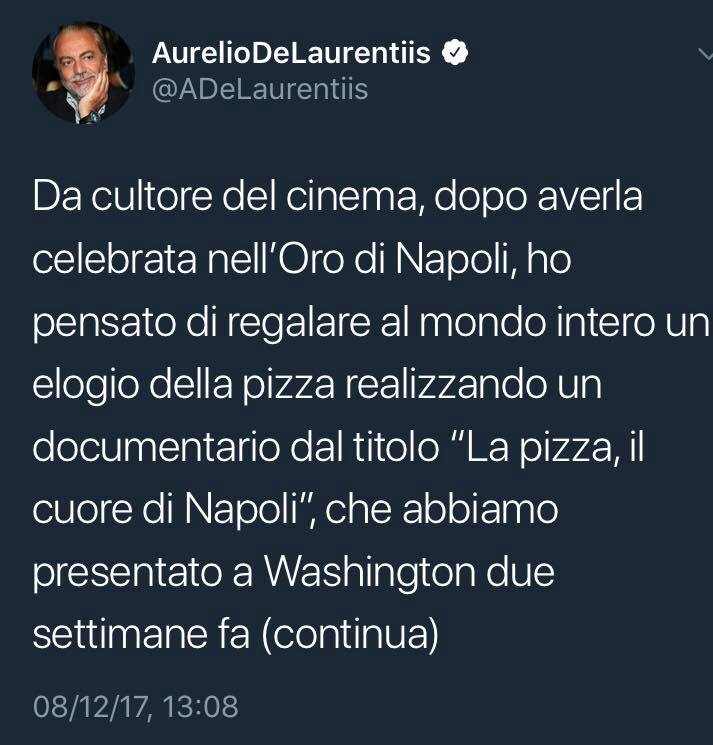Viewport: 713px width, 745px height.
Task: Click the phrase "pensato di regalare"
Action: pos(201,322)
